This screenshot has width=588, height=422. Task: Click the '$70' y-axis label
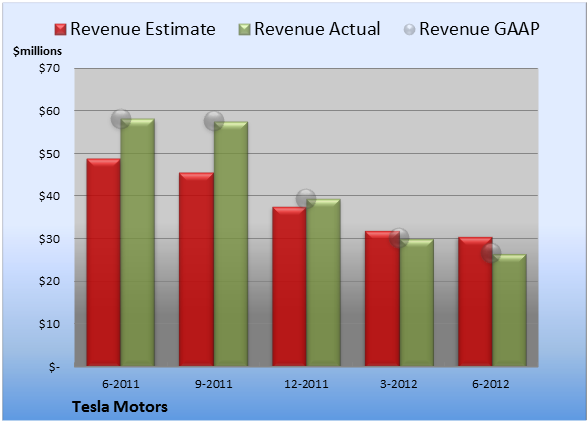49,68
